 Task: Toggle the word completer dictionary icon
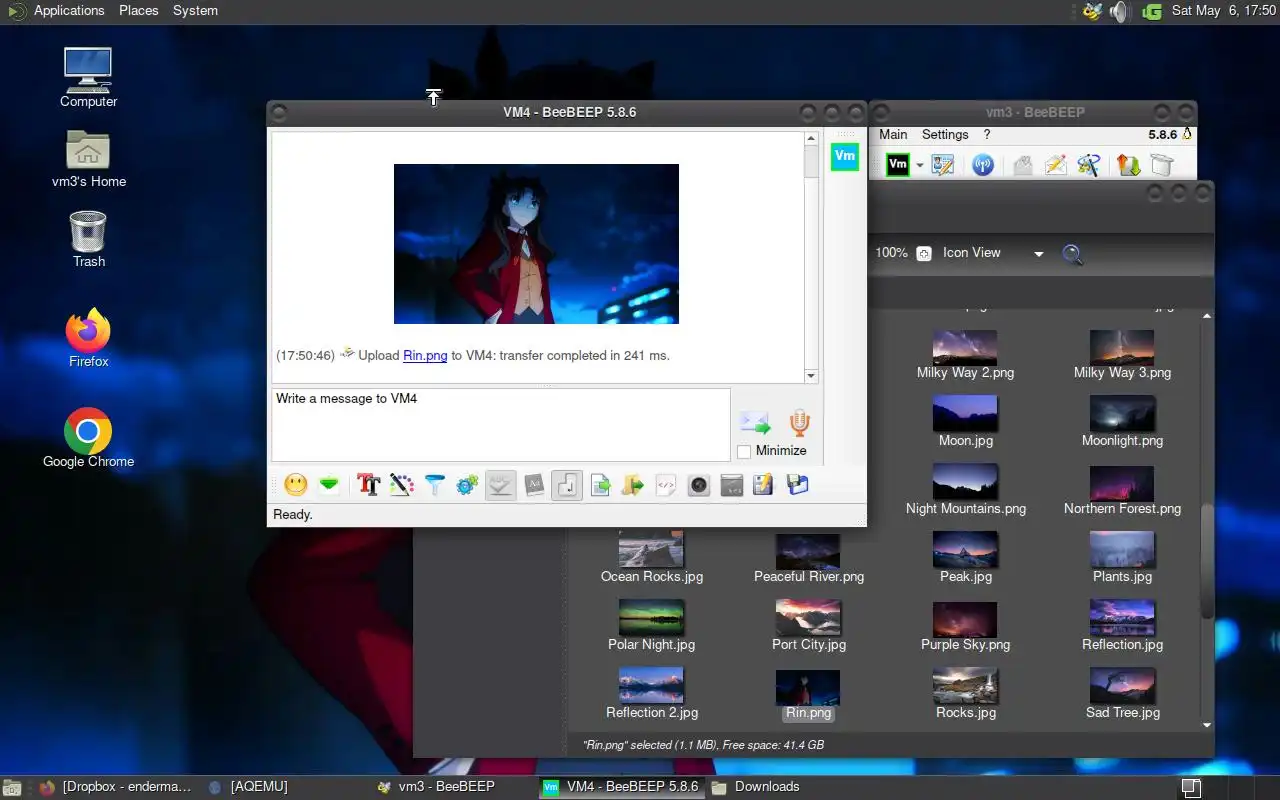(534, 485)
